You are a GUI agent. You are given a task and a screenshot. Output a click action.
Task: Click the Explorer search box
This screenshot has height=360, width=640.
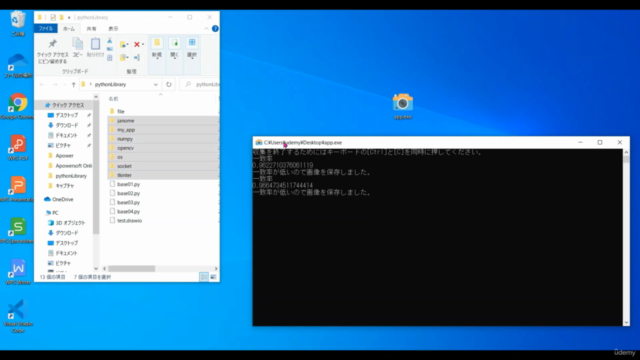pos(201,84)
